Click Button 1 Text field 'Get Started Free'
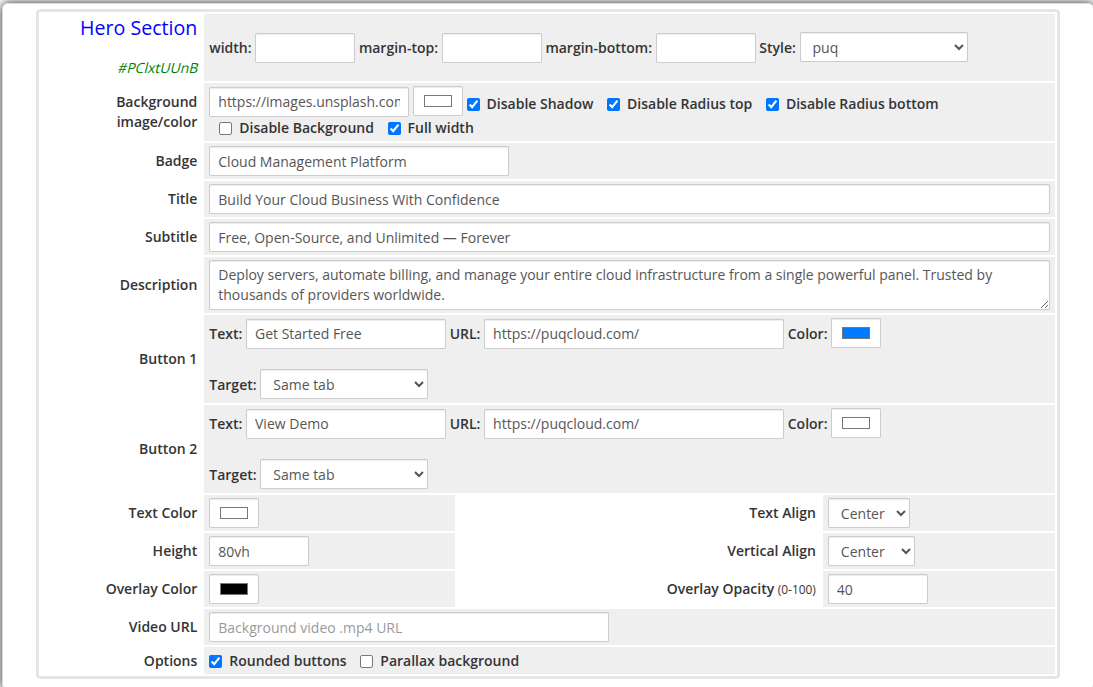 (346, 334)
